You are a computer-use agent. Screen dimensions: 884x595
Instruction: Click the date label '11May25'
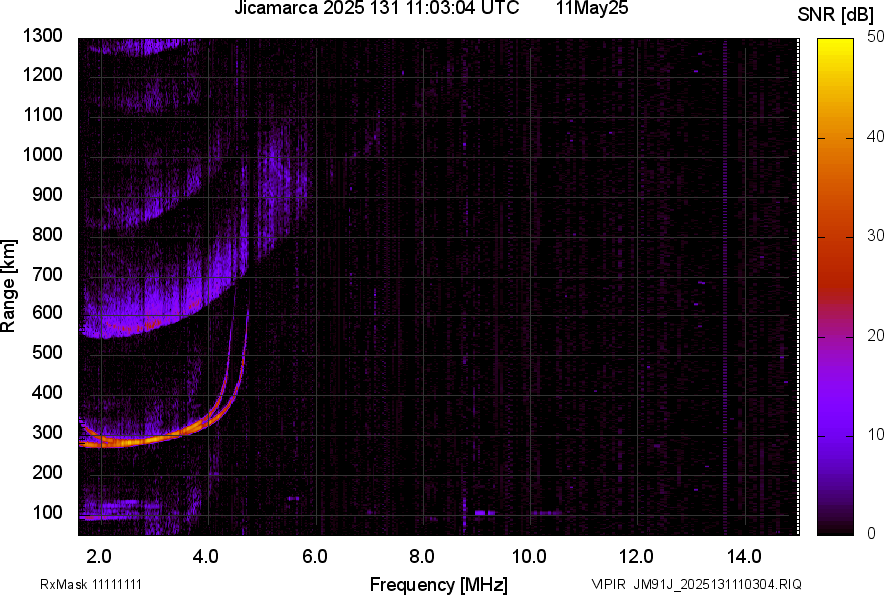pyautogui.click(x=592, y=8)
